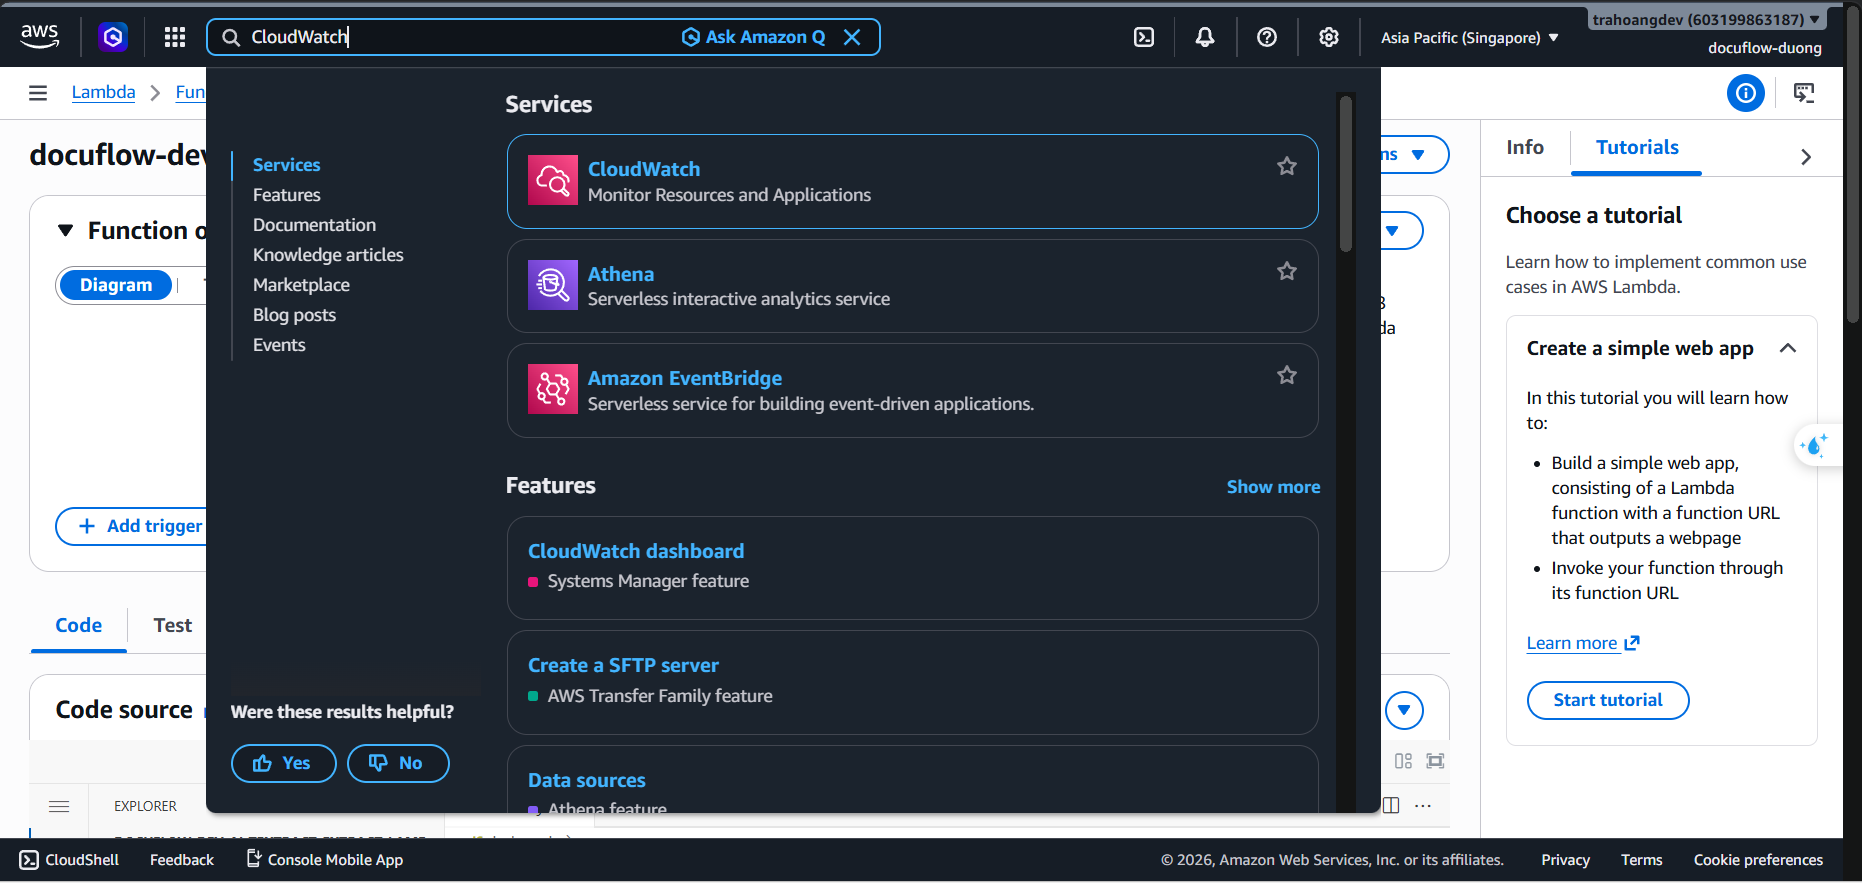This screenshot has height=883, width=1862.
Task: Select Knowledge articles filter
Action: coord(328,255)
